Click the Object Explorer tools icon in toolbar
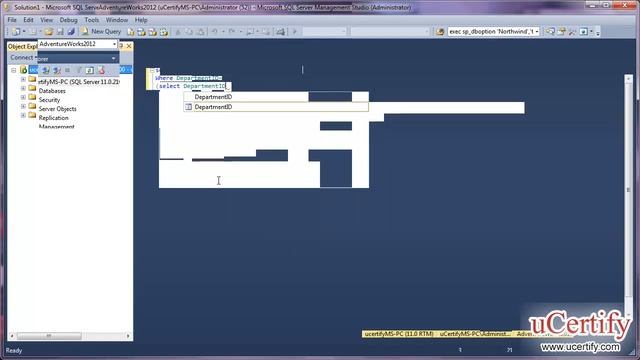 [572, 31]
